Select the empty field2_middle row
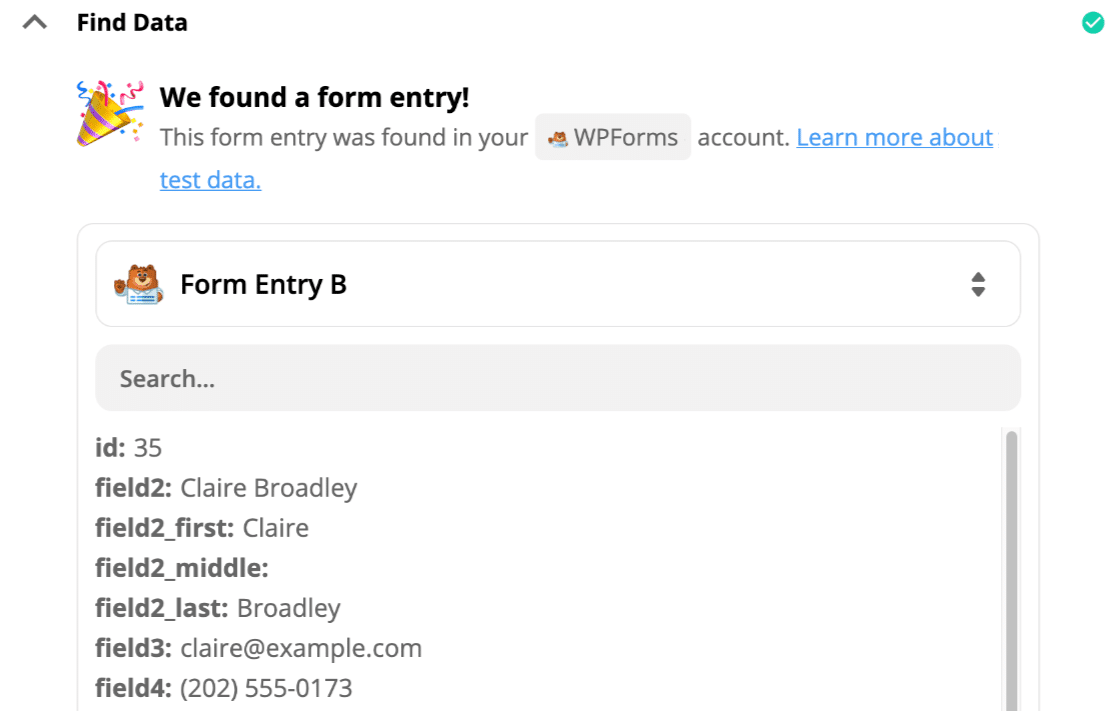Image resolution: width=1116 pixels, height=711 pixels. [182, 568]
